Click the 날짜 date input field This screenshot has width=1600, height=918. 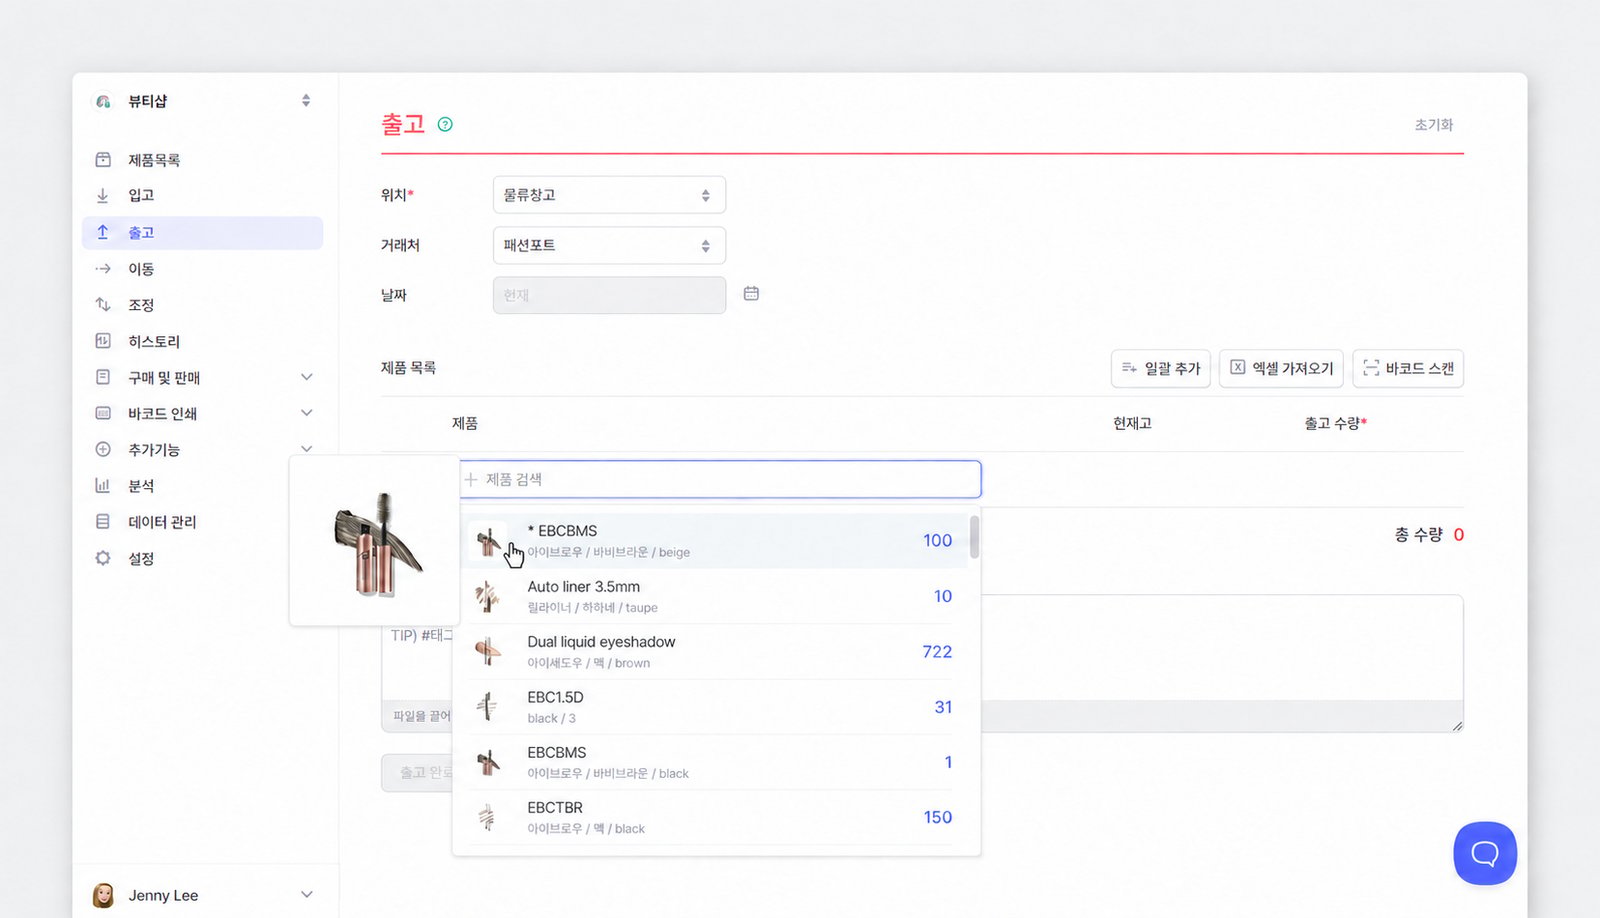pos(609,296)
